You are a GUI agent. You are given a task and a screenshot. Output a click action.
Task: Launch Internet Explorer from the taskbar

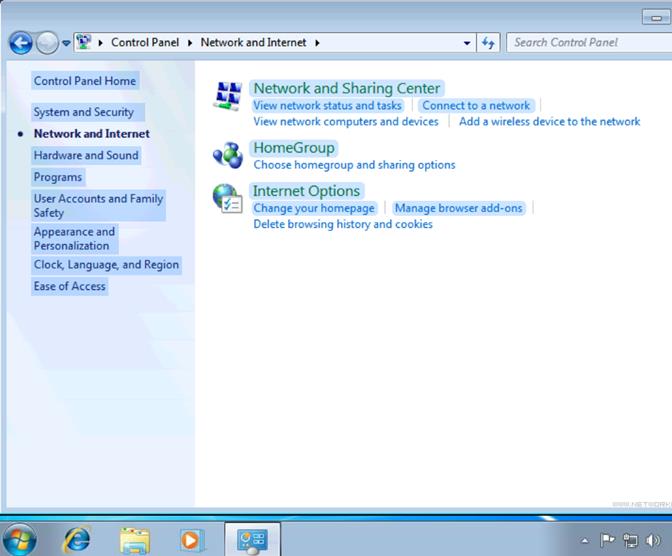(x=77, y=539)
